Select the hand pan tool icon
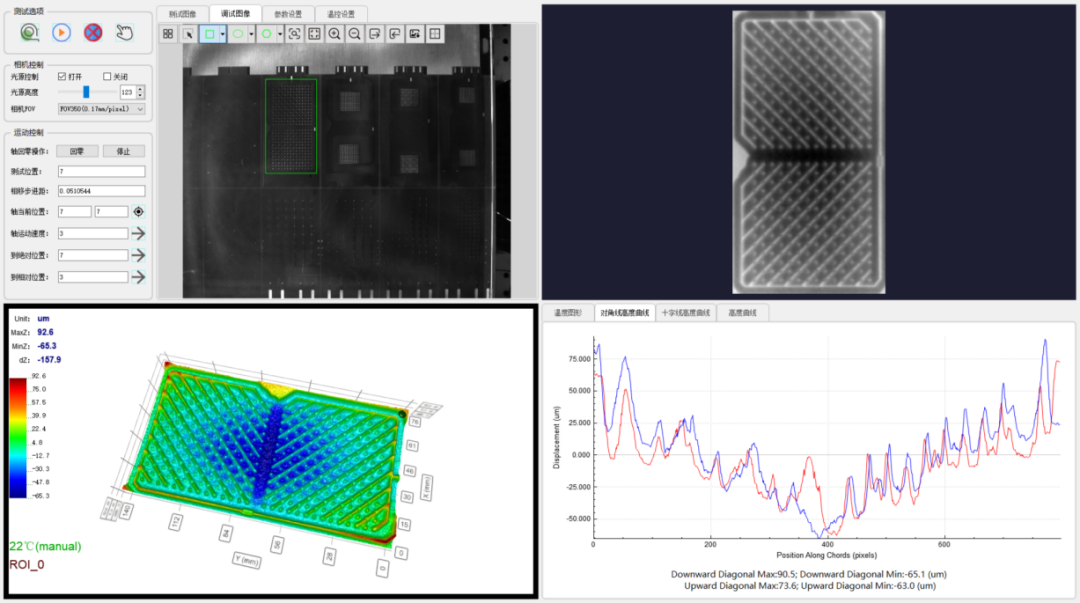The width and height of the screenshot is (1080, 603). click(x=125, y=32)
